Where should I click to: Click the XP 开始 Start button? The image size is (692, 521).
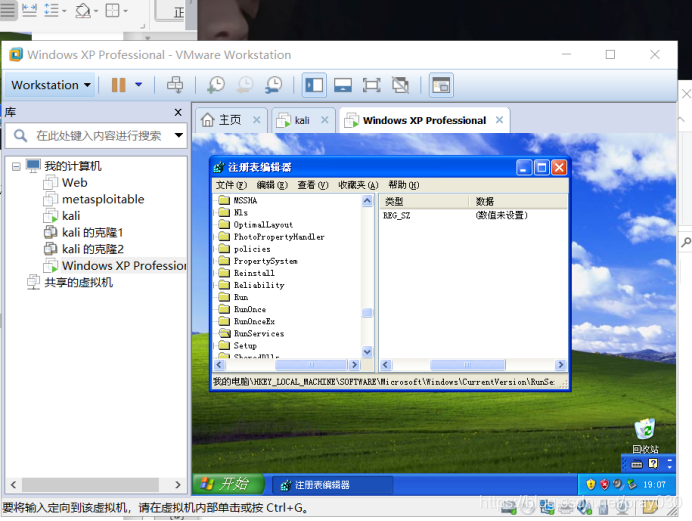click(229, 484)
